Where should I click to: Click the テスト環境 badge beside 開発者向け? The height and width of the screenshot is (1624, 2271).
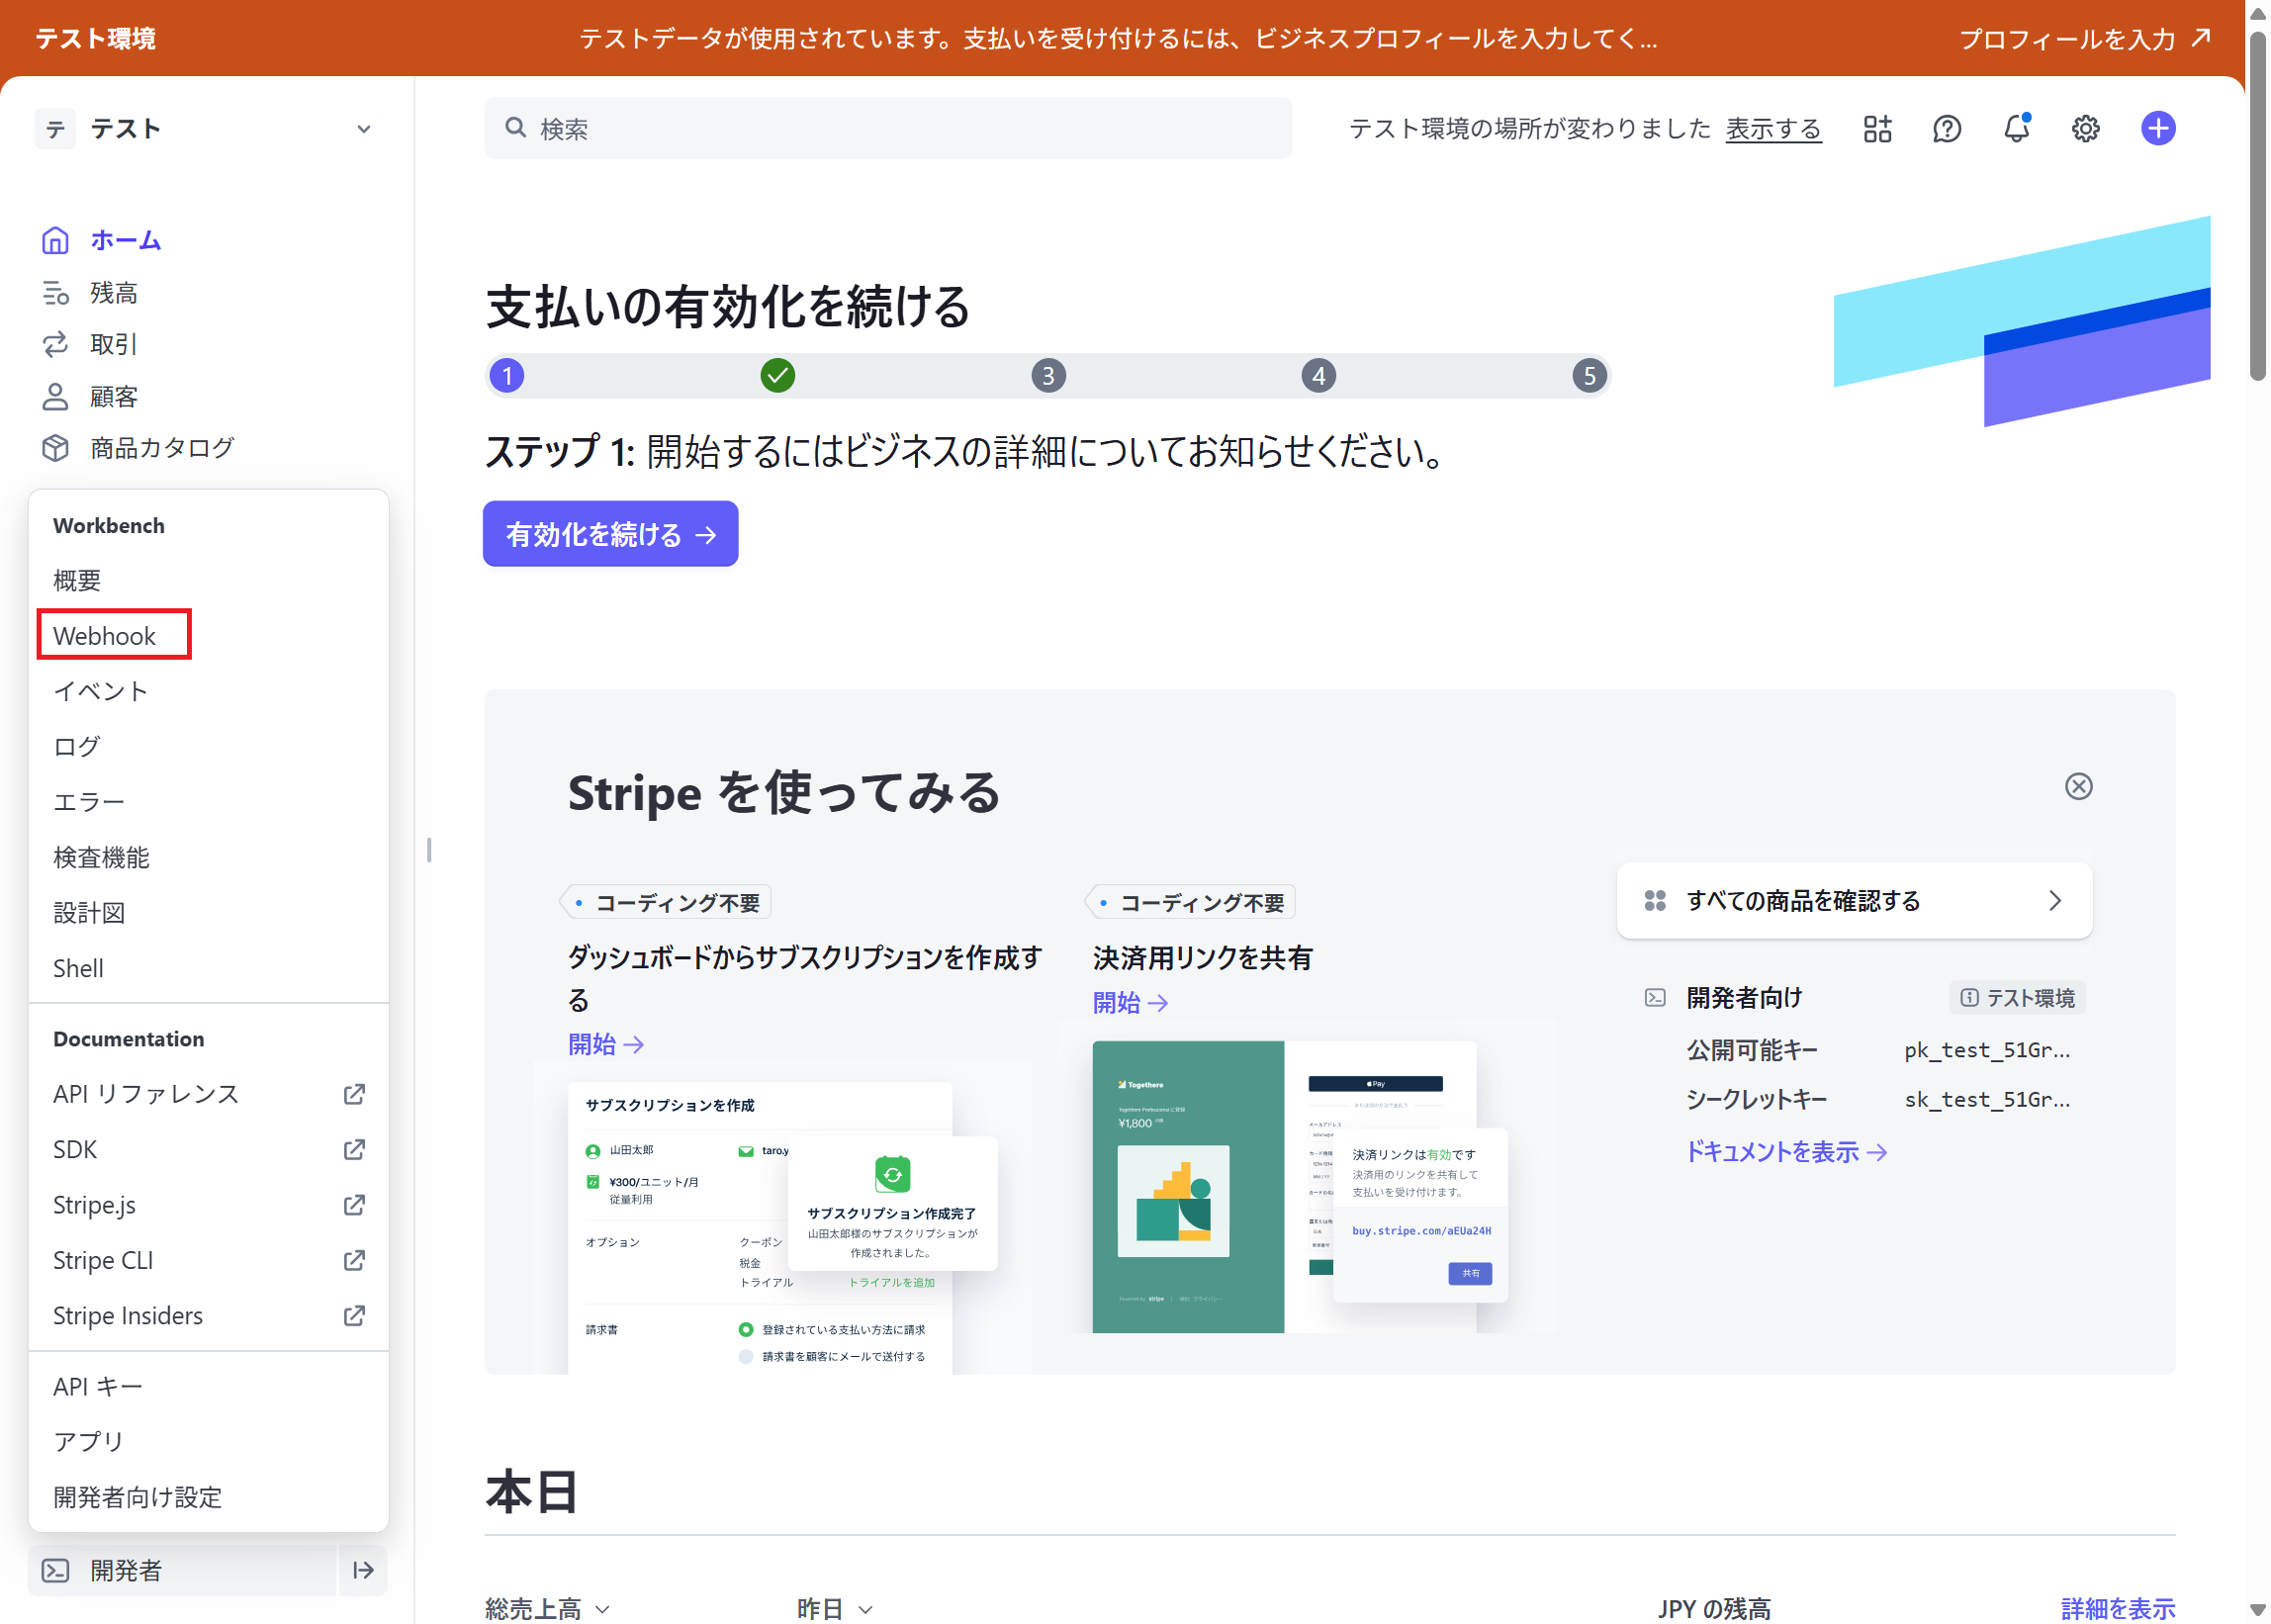pos(2016,998)
